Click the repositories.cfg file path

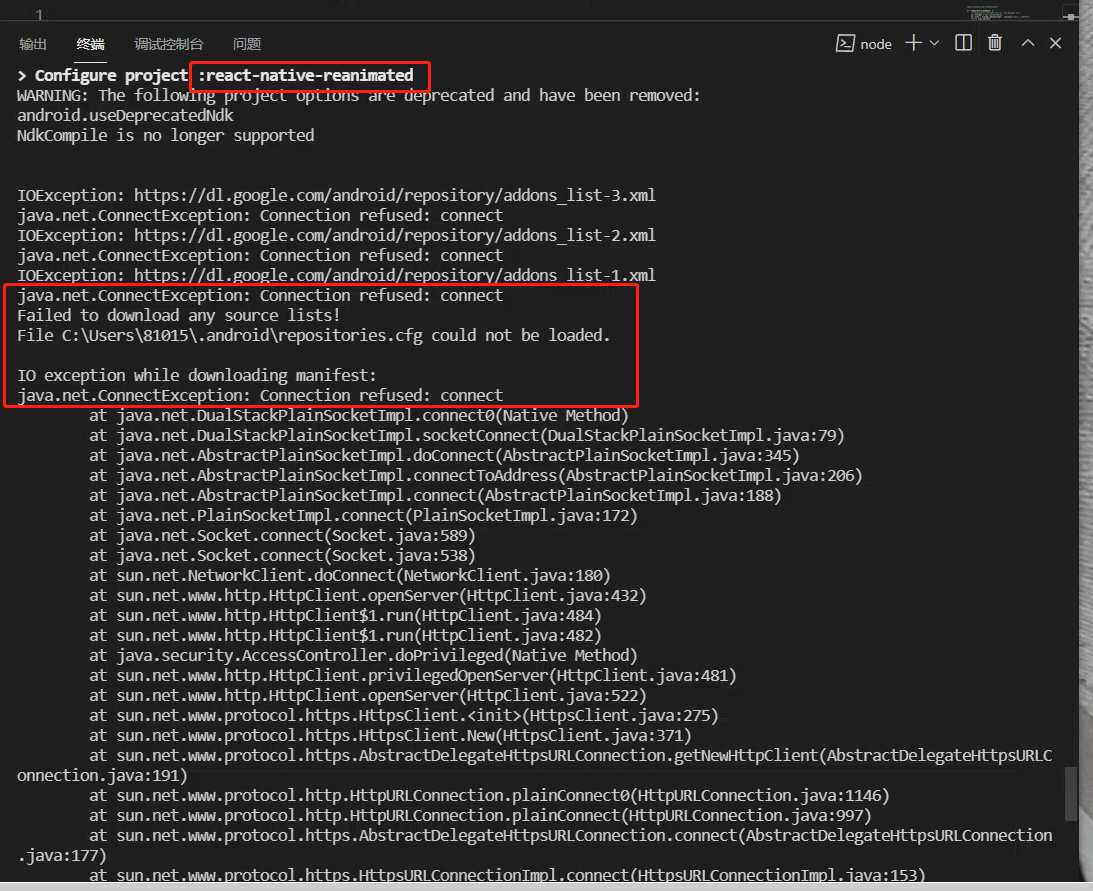coord(242,335)
